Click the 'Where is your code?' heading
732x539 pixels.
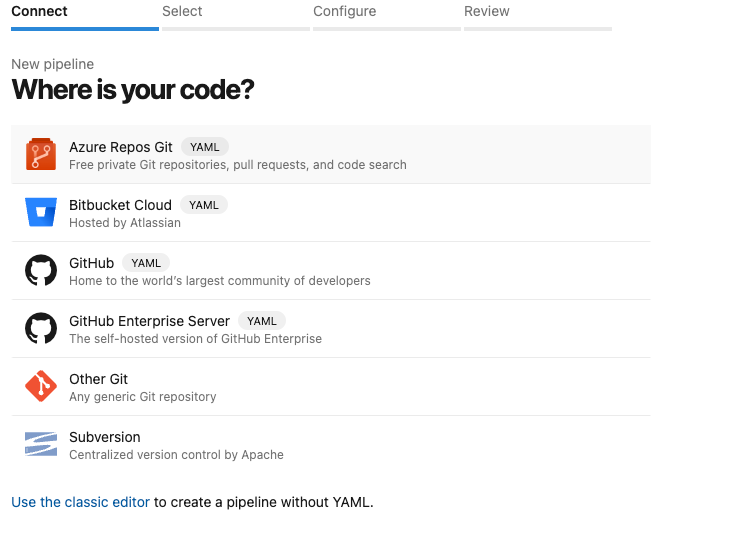[x=133, y=90]
